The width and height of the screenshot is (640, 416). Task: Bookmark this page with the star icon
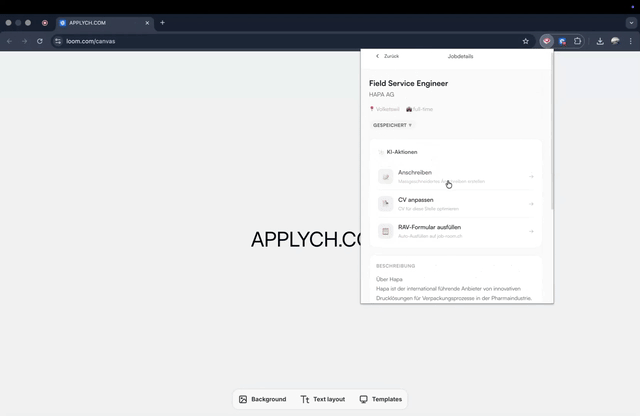click(526, 41)
